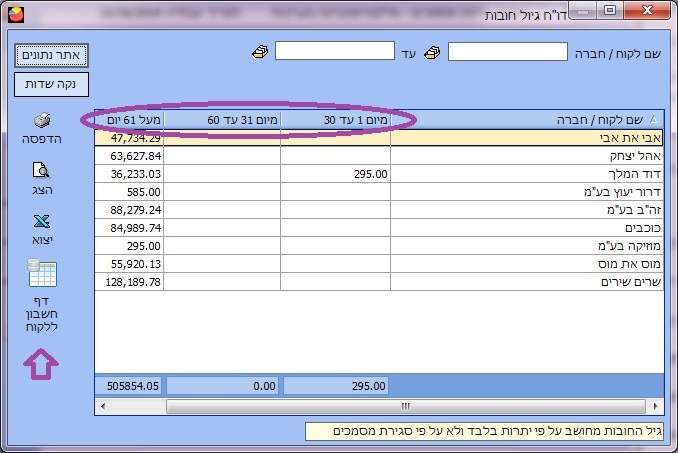Select the row שרים שירים
678x453 pixels.
click(x=379, y=282)
